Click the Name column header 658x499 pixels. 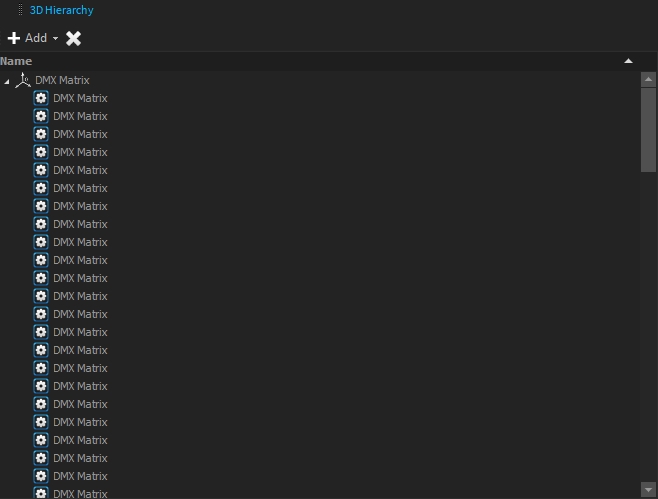point(17,61)
